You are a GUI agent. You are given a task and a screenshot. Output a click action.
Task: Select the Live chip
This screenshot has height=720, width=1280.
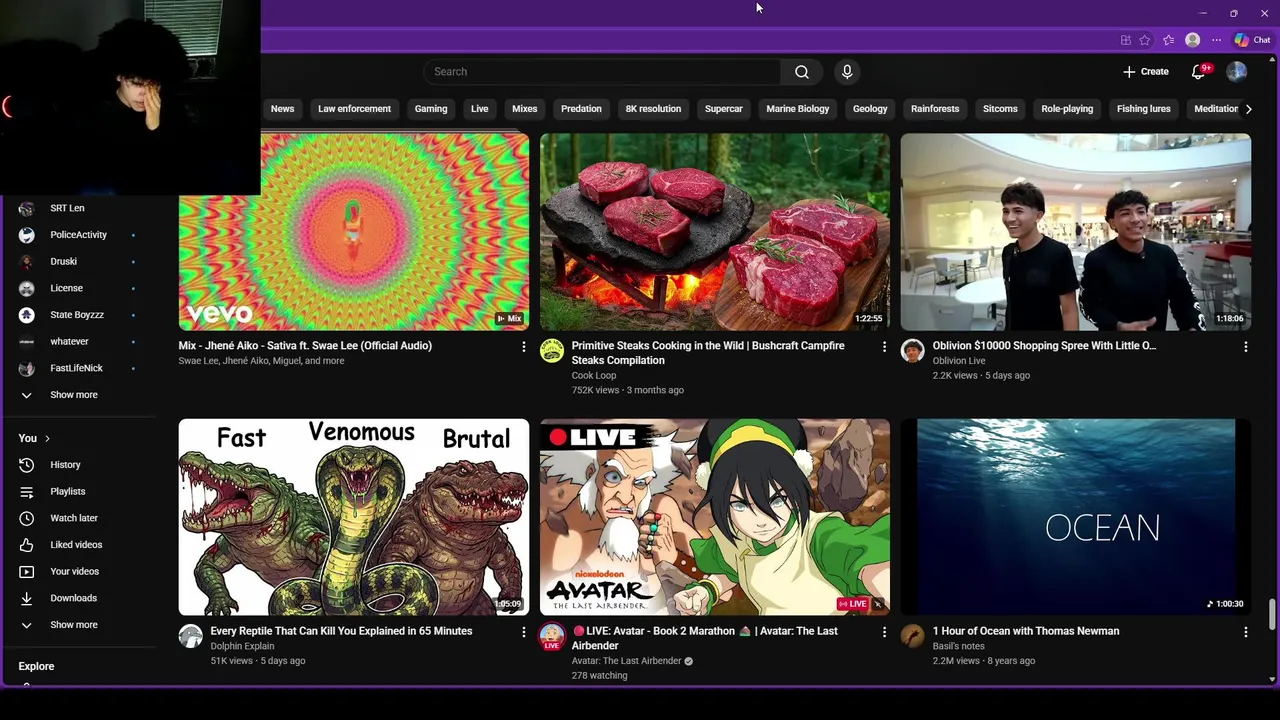tap(480, 109)
